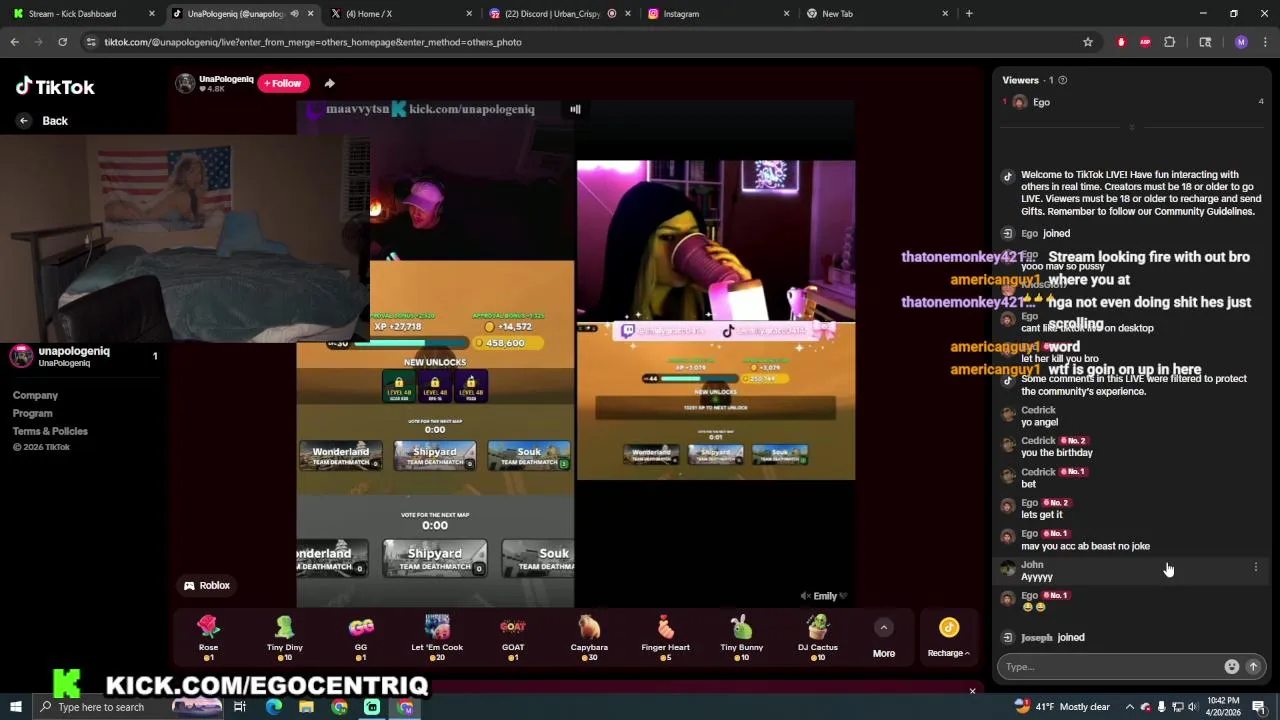
Task: Send a Capybara gift
Action: click(x=589, y=637)
